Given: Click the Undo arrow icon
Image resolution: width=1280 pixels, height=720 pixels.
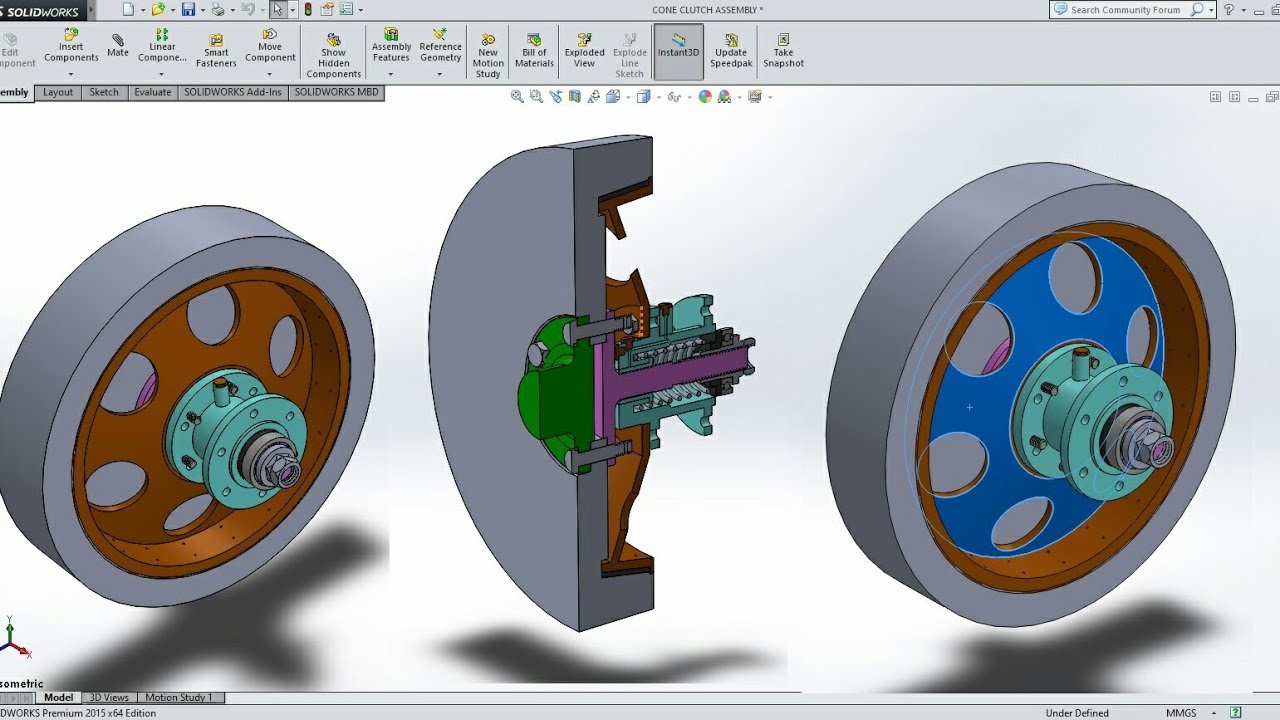Looking at the screenshot, I should click(248, 9).
